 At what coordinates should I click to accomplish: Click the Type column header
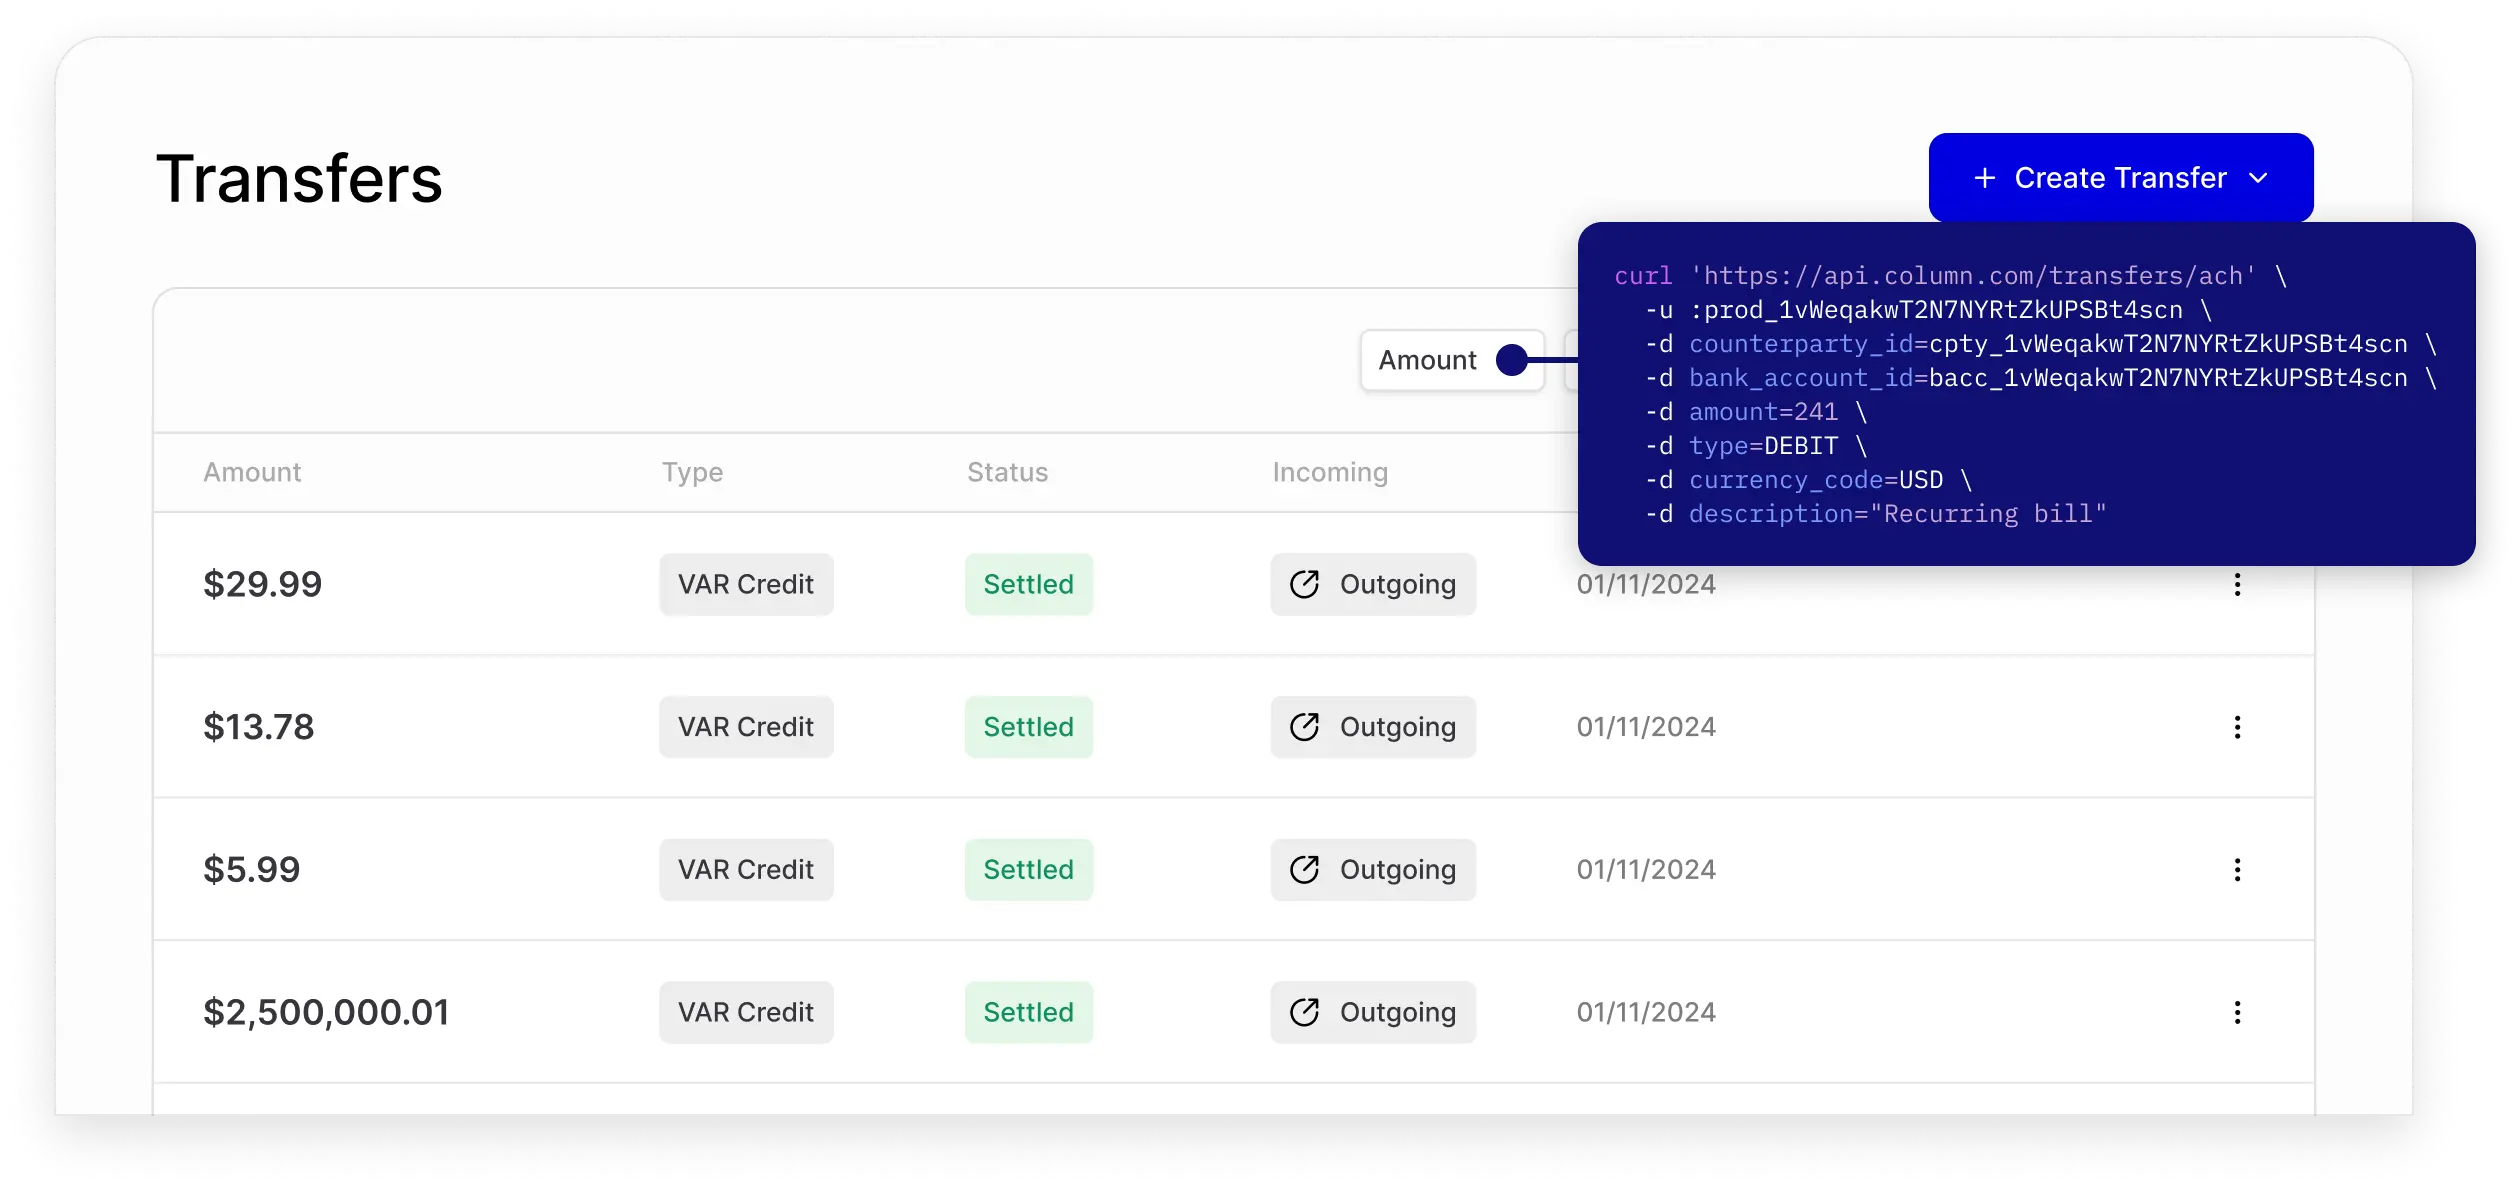[692, 472]
